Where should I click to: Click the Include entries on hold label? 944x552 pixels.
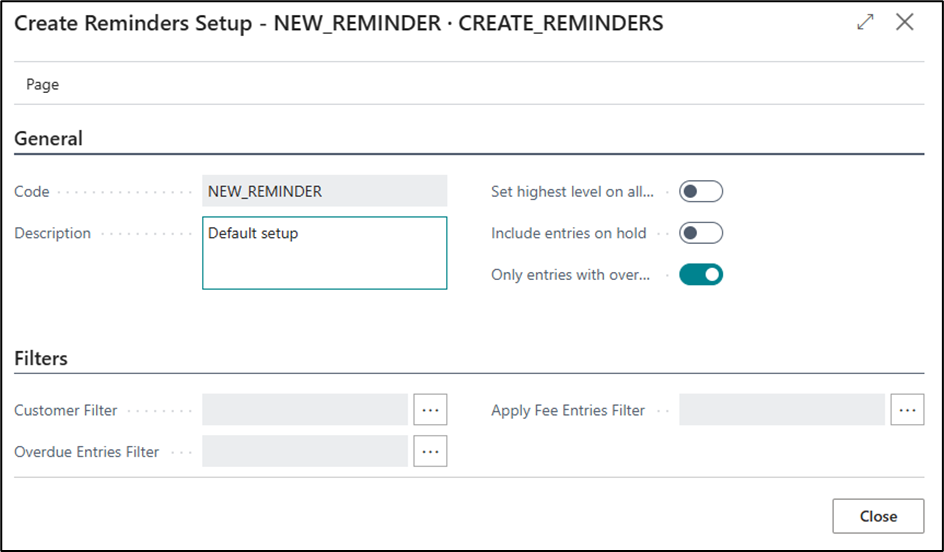pos(568,233)
